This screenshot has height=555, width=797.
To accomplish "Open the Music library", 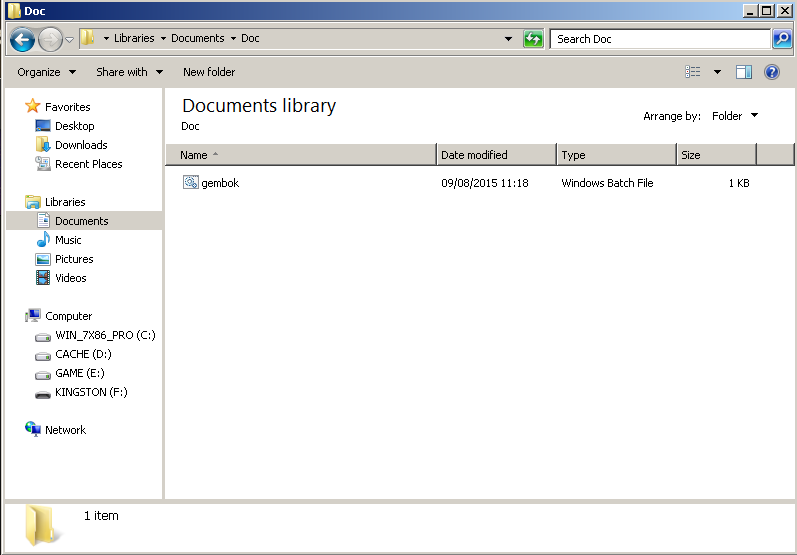I will [68, 240].
